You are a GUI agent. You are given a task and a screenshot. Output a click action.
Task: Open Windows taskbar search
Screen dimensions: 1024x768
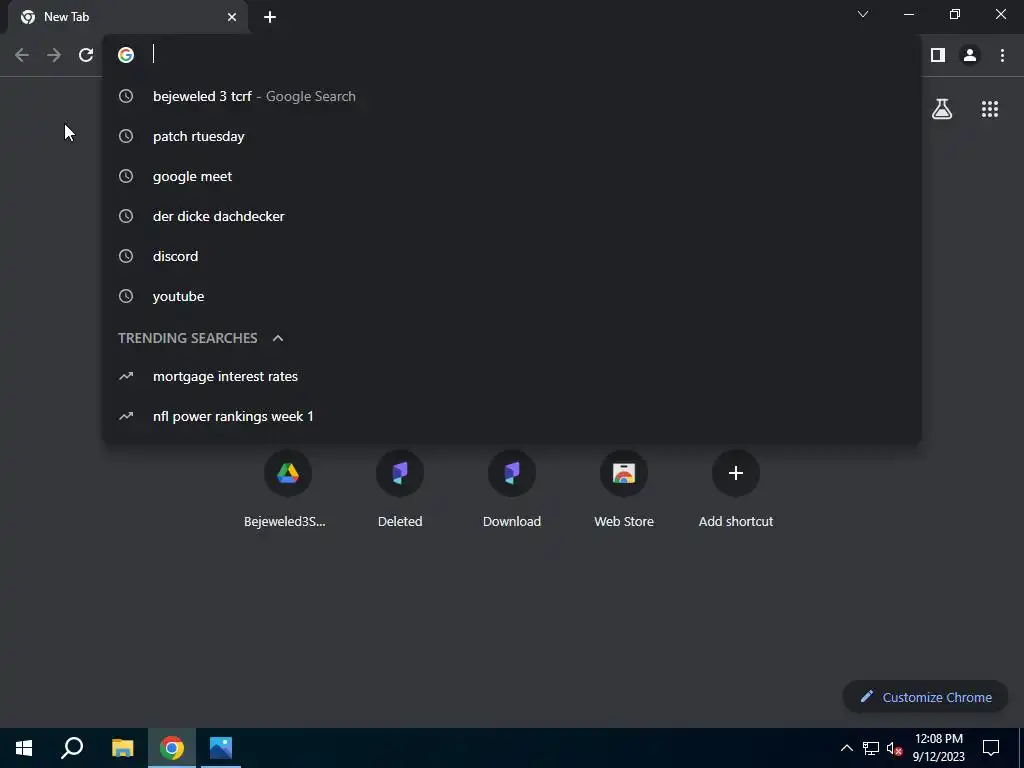[72, 748]
